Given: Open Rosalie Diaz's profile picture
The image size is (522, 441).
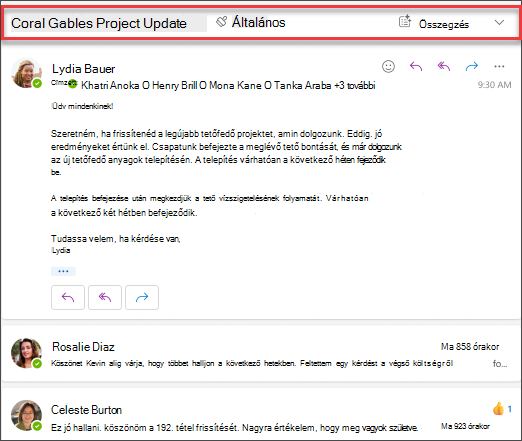Looking at the screenshot, I should (26, 353).
